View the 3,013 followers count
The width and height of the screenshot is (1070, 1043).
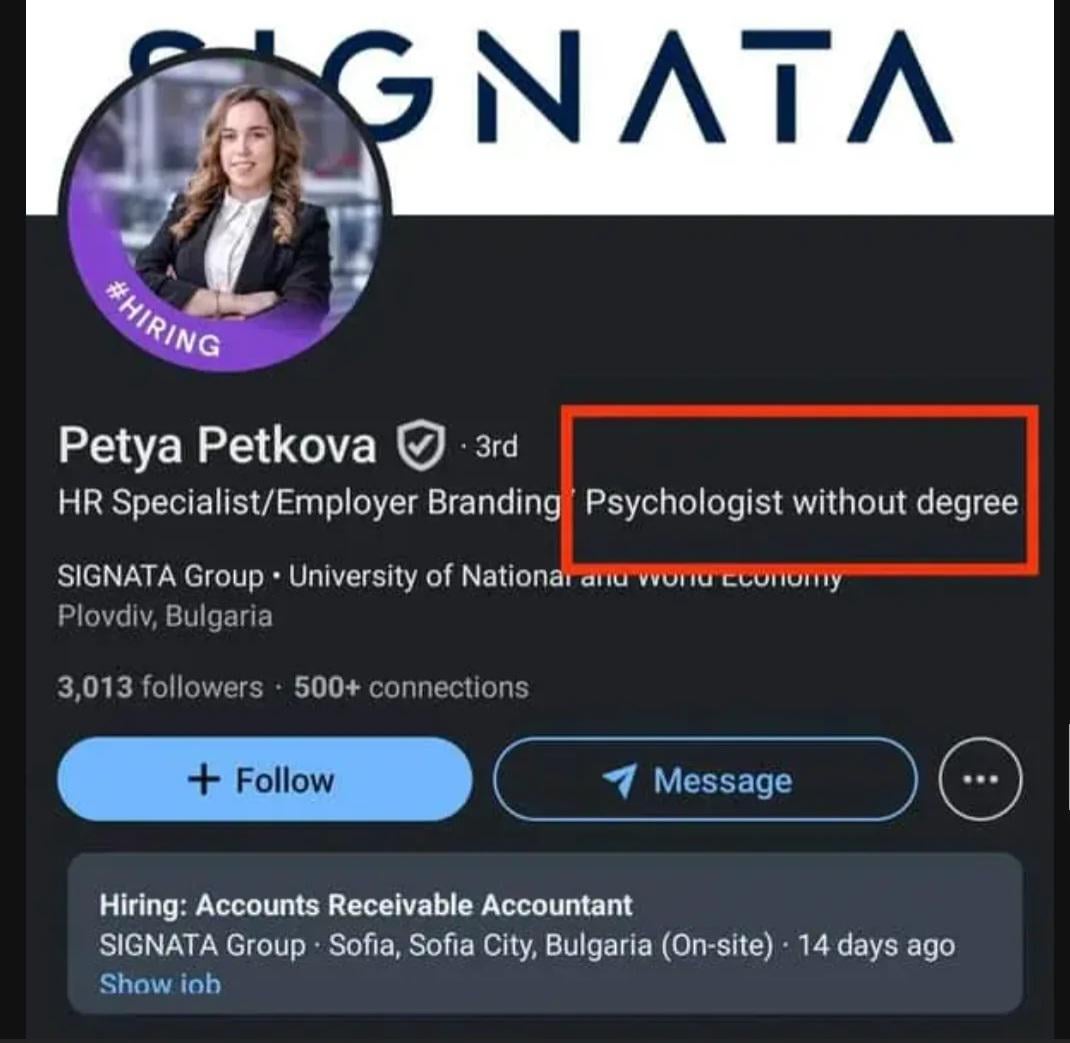[x=160, y=688]
